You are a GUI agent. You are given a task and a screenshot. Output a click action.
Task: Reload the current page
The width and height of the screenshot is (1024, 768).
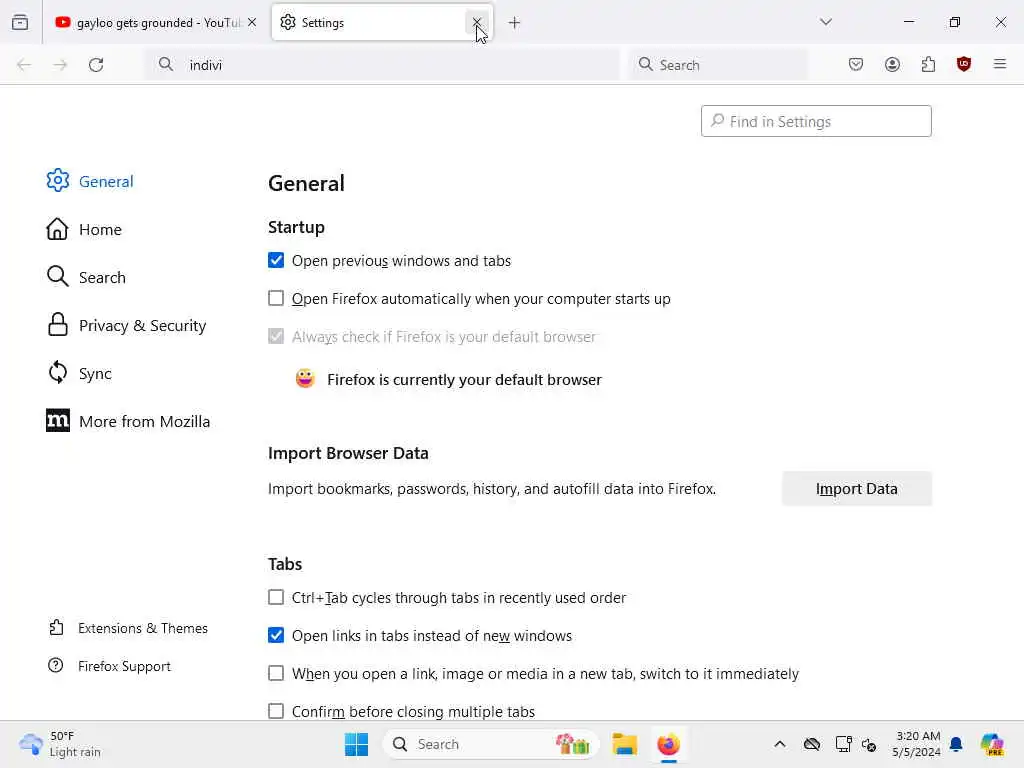96,65
